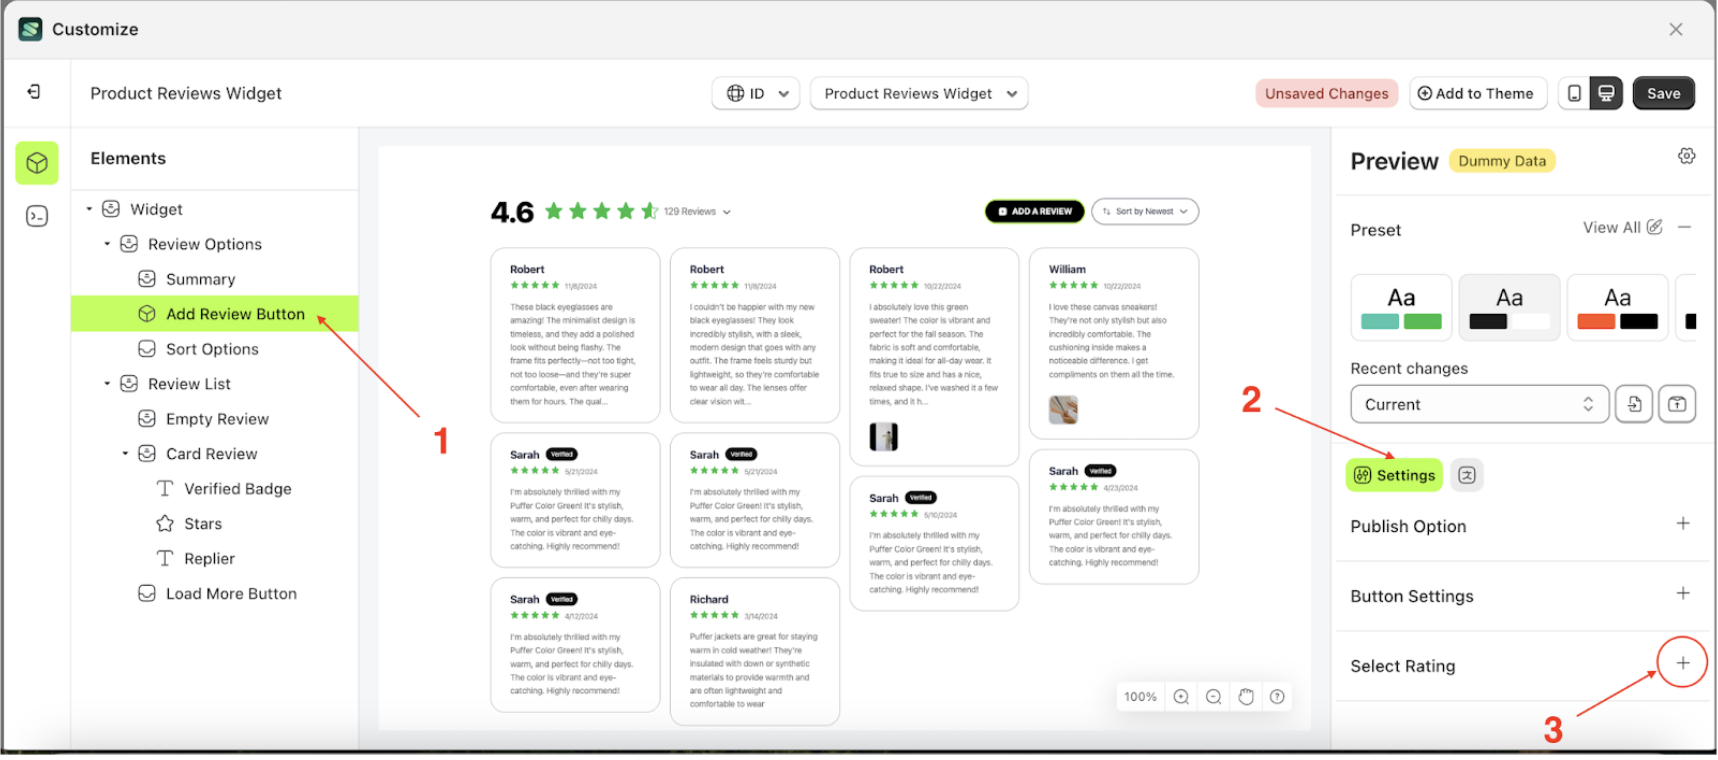Click the Customize app logo
This screenshot has width=1718, height=760.
(x=31, y=29)
